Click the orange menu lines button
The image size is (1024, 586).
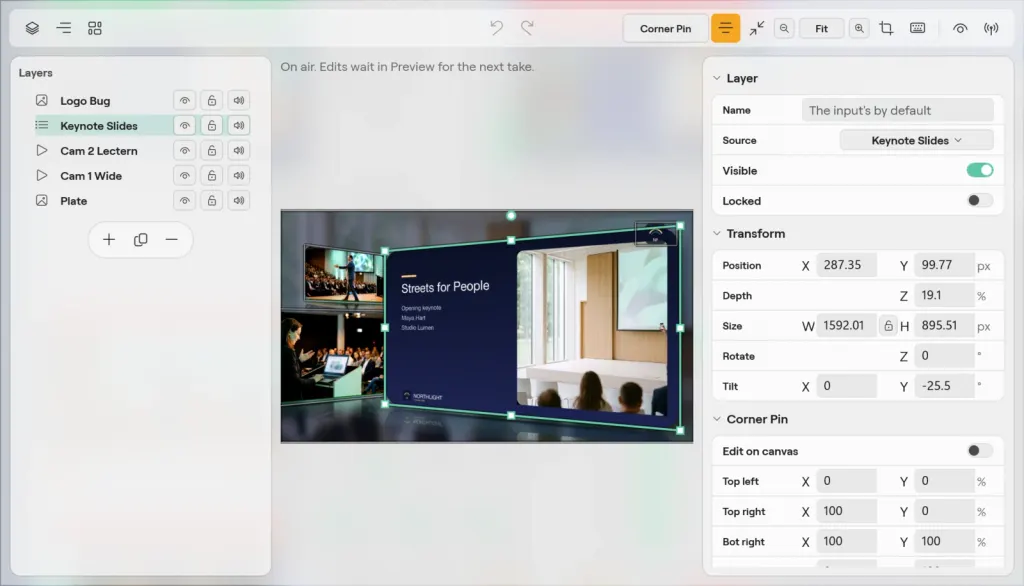(x=726, y=28)
